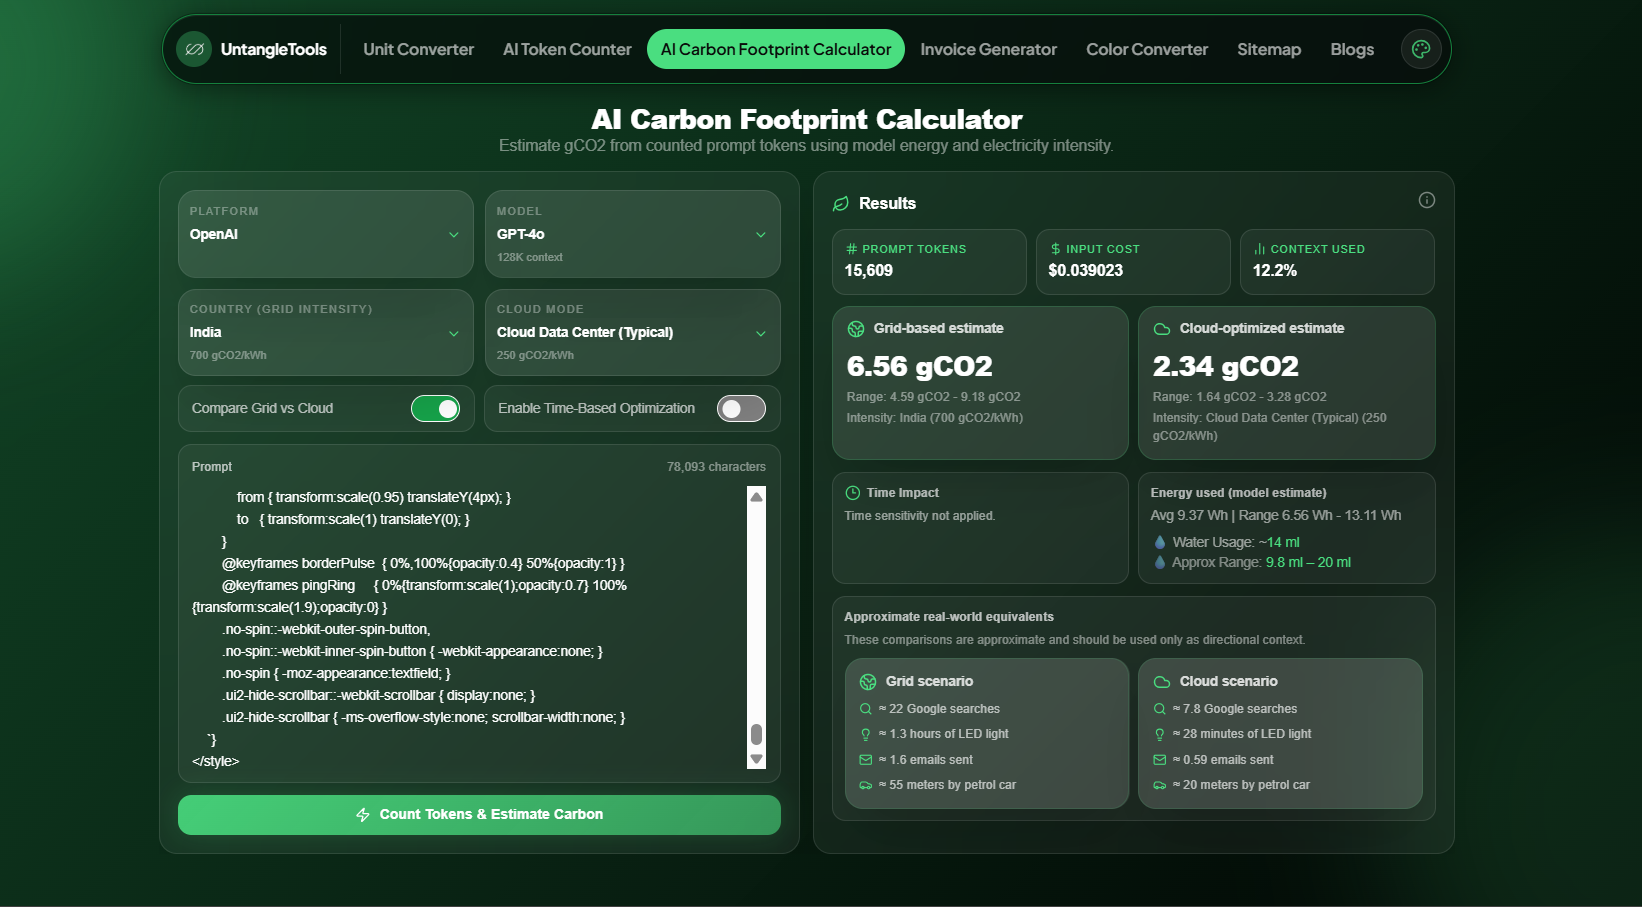
Task: Click the Intensity: India (700 gCO2/kWh) text
Action: [x=935, y=418]
